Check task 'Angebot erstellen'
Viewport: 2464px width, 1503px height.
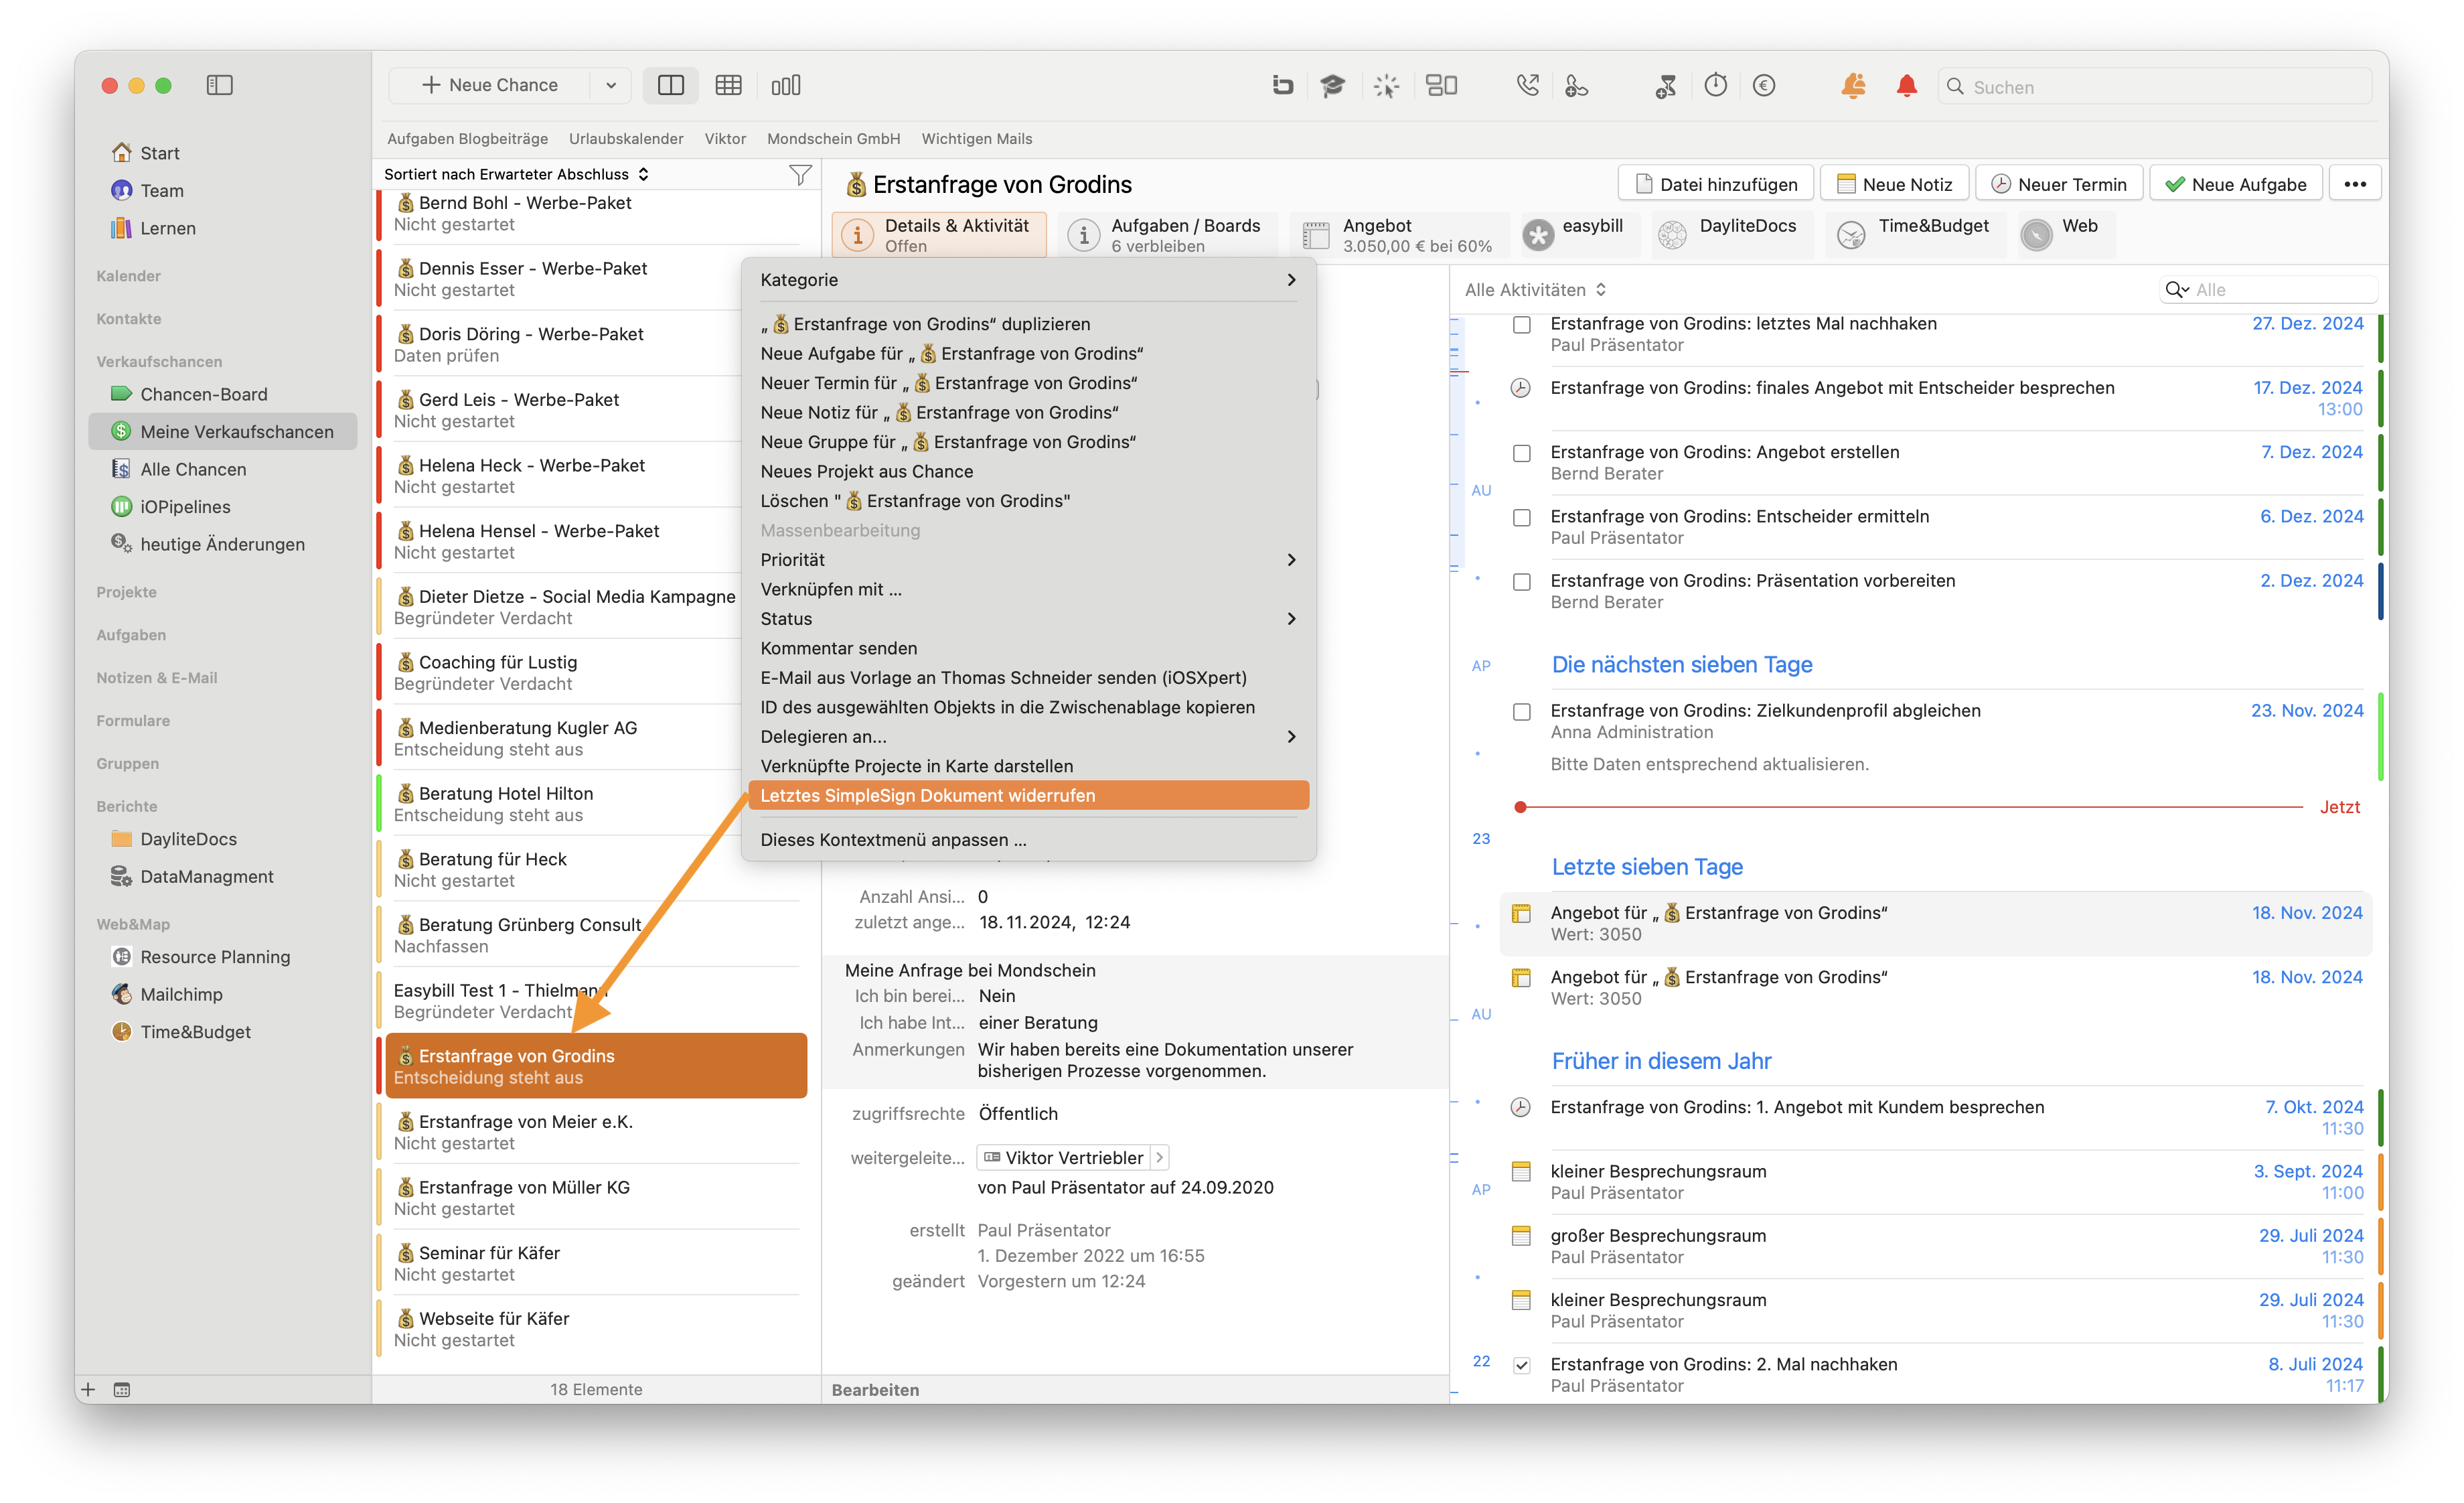click(1522, 453)
